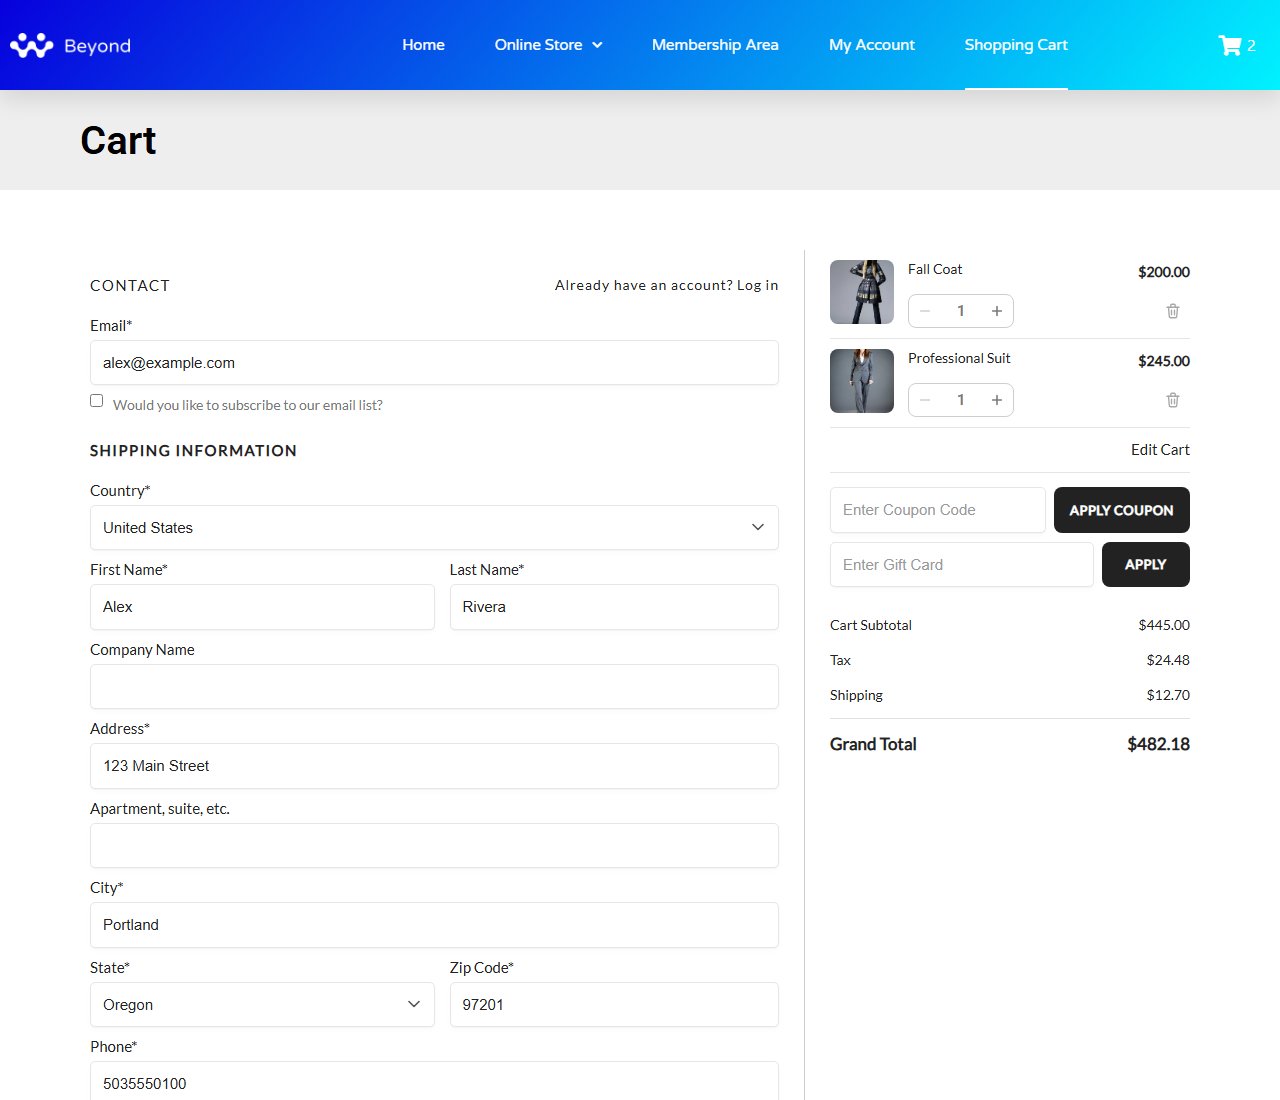This screenshot has height=1100, width=1280.
Task: Focus the Apartment, suite field
Action: coord(434,846)
